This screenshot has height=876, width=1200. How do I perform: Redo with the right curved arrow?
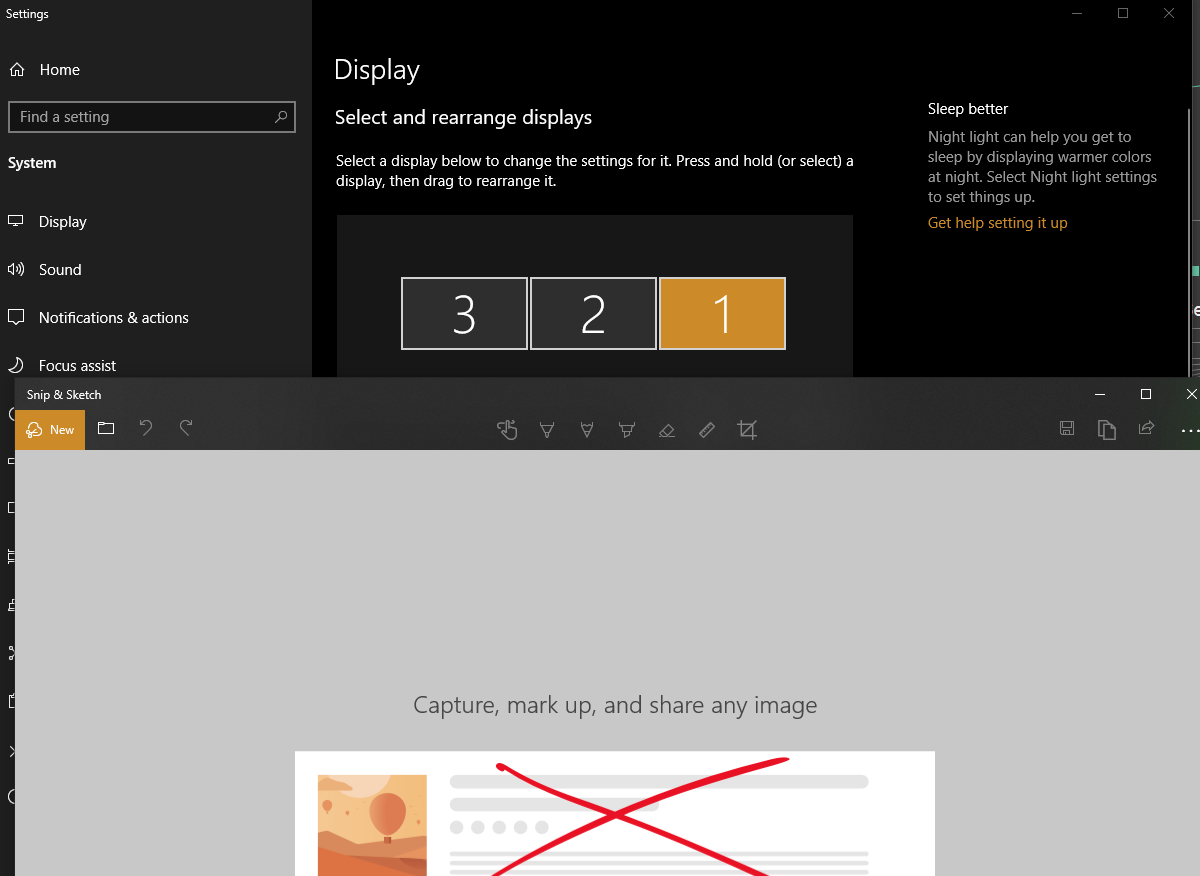pos(186,429)
